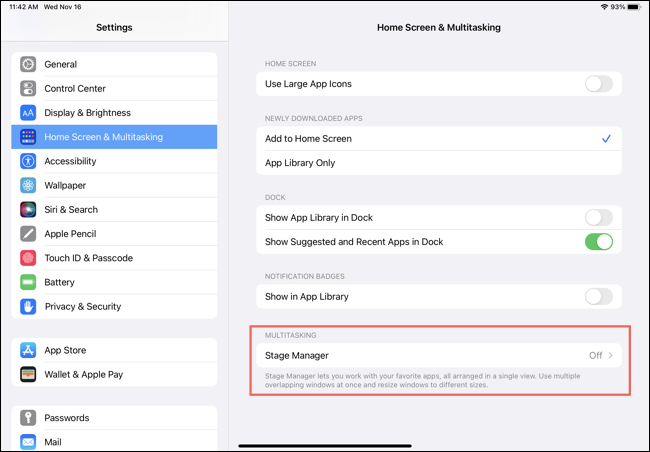Tap the Wed Nov 16 date

click(x=63, y=7)
